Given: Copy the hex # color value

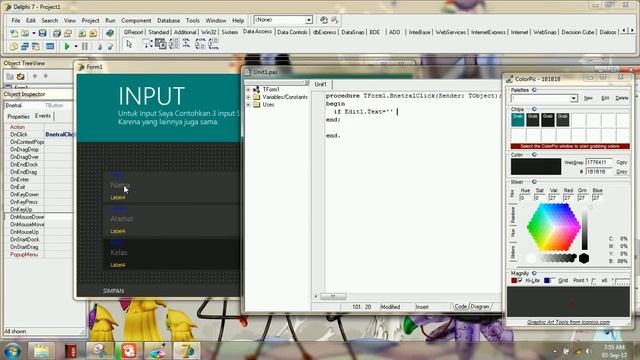Looking at the screenshot, I should coord(622,172).
